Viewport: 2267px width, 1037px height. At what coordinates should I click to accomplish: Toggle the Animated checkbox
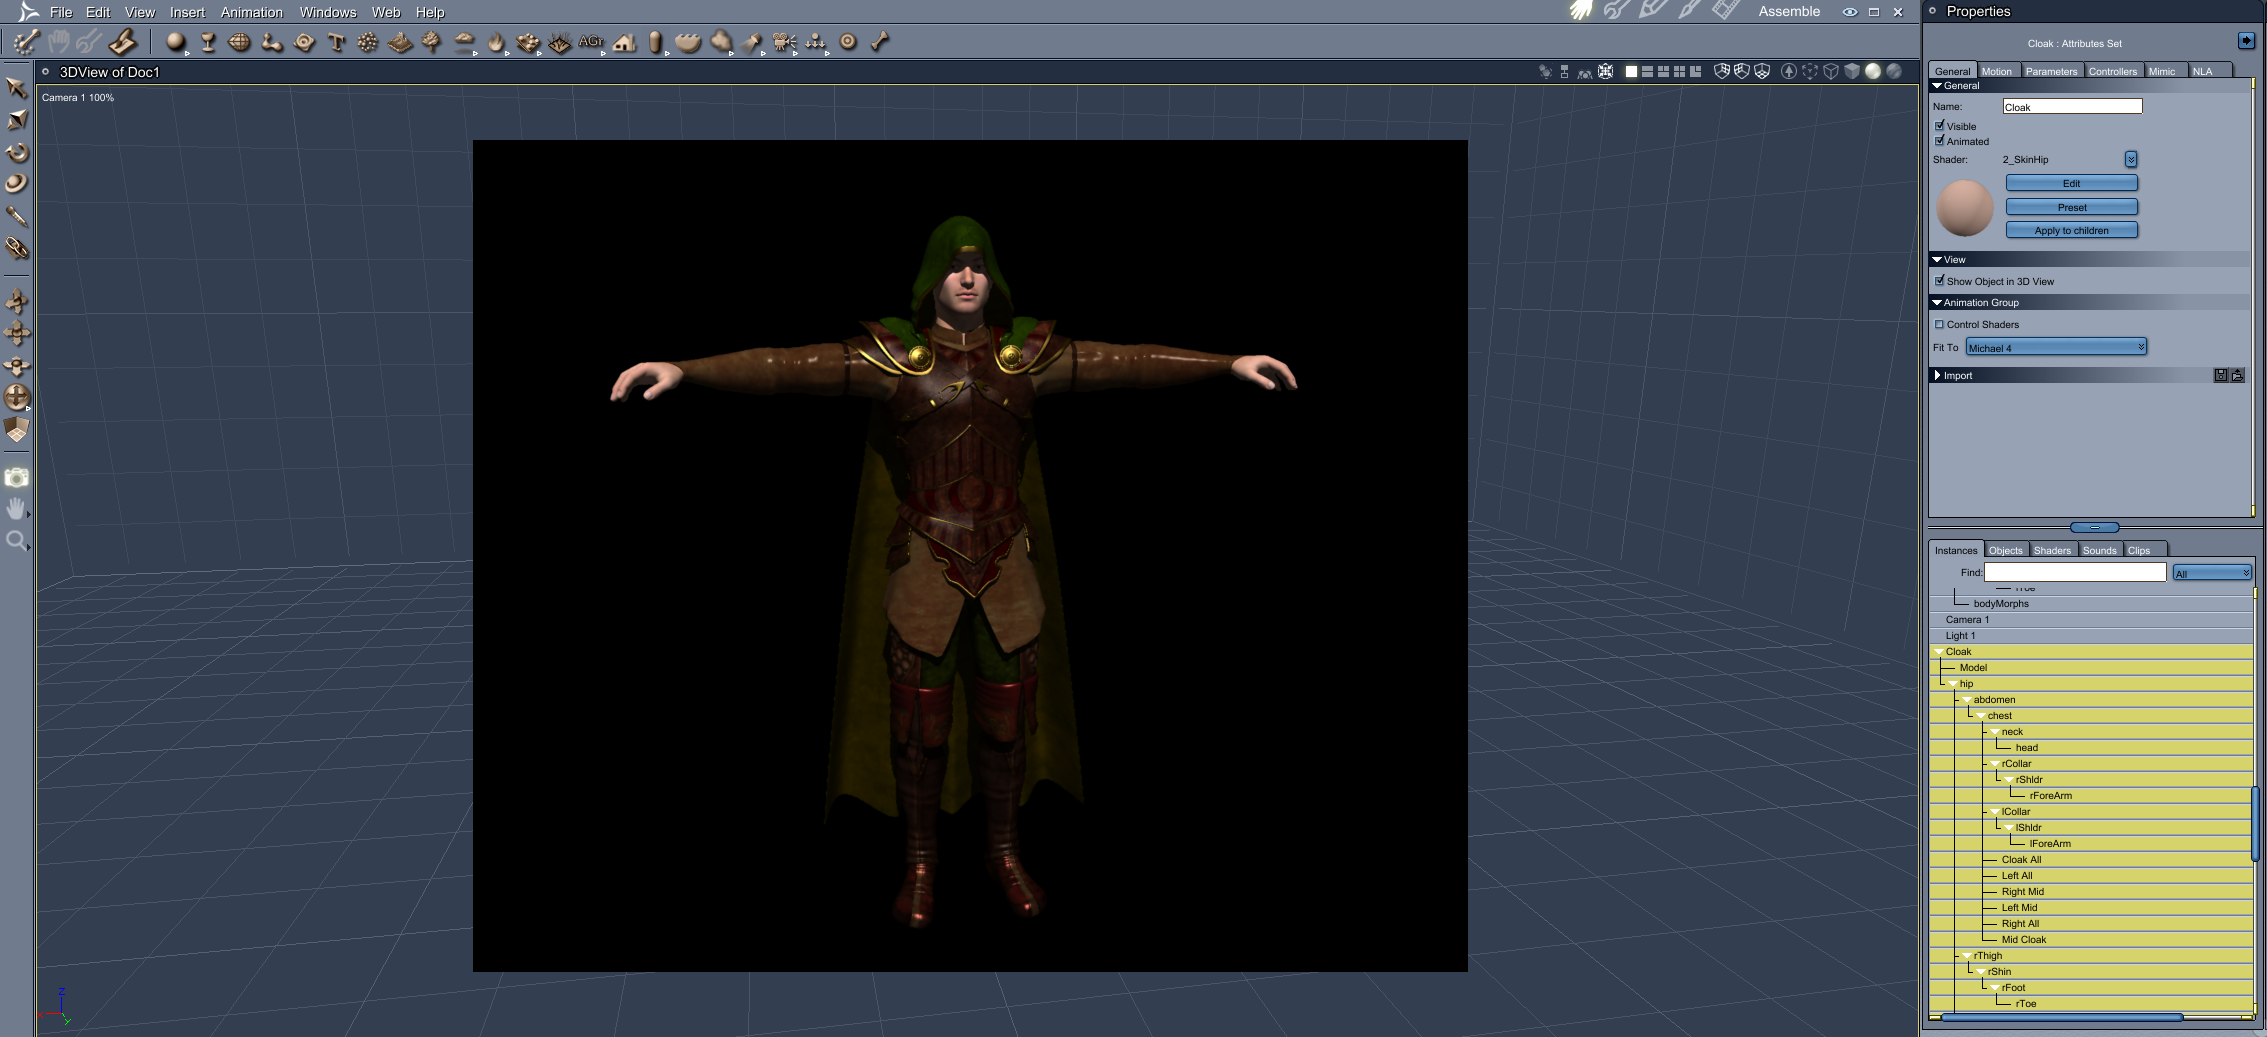click(1940, 141)
